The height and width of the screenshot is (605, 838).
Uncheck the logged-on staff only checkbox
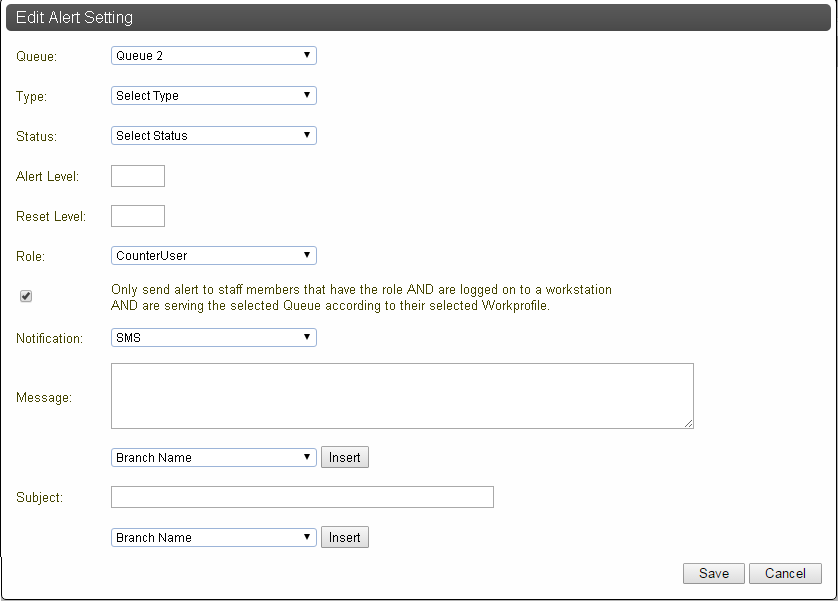point(26,296)
